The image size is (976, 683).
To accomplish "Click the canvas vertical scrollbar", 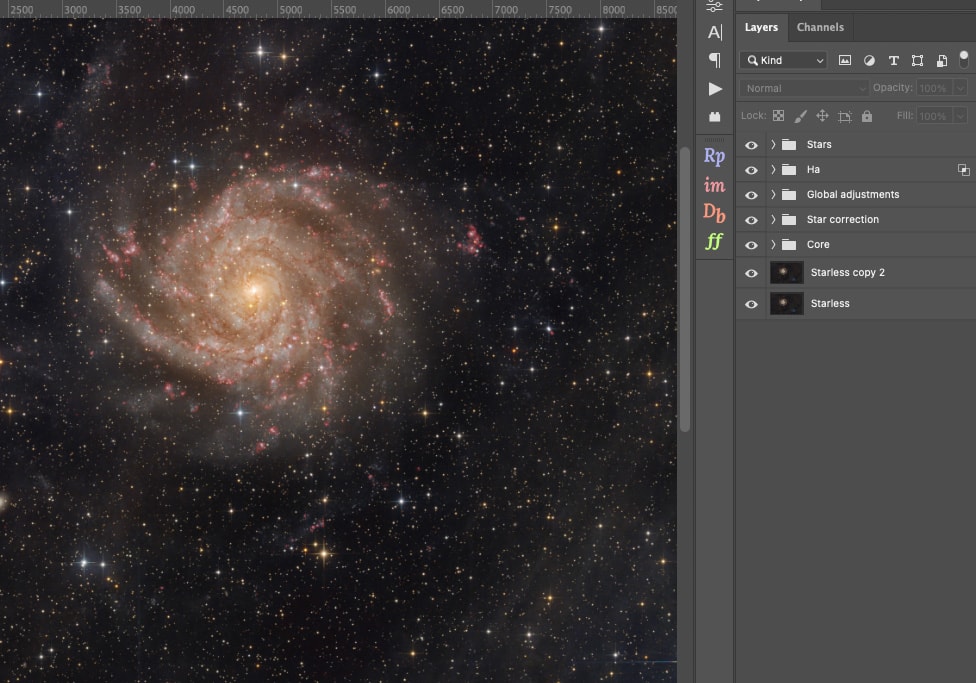I will click(x=685, y=290).
